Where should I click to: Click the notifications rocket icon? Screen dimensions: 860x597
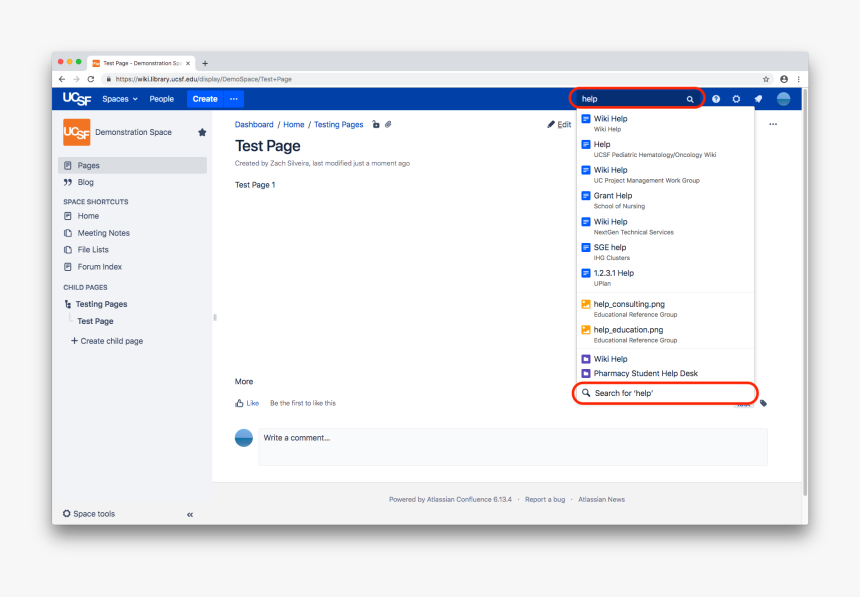point(758,99)
